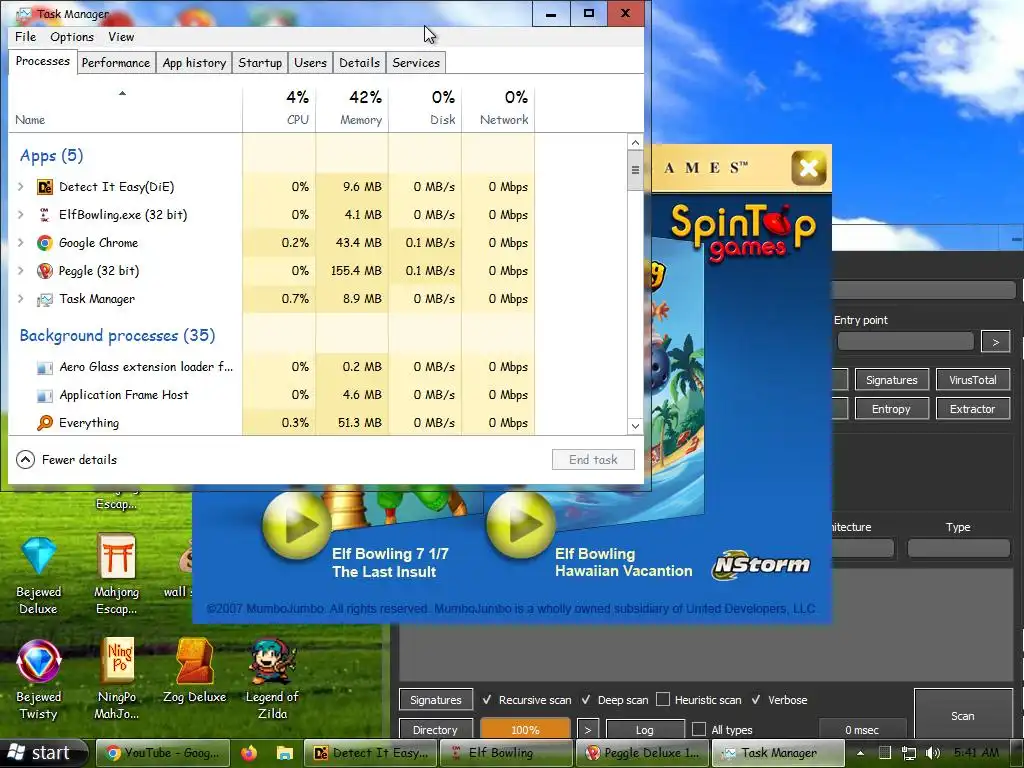Click the arrow button next to 100% progress
1024x768 pixels.
(587, 729)
